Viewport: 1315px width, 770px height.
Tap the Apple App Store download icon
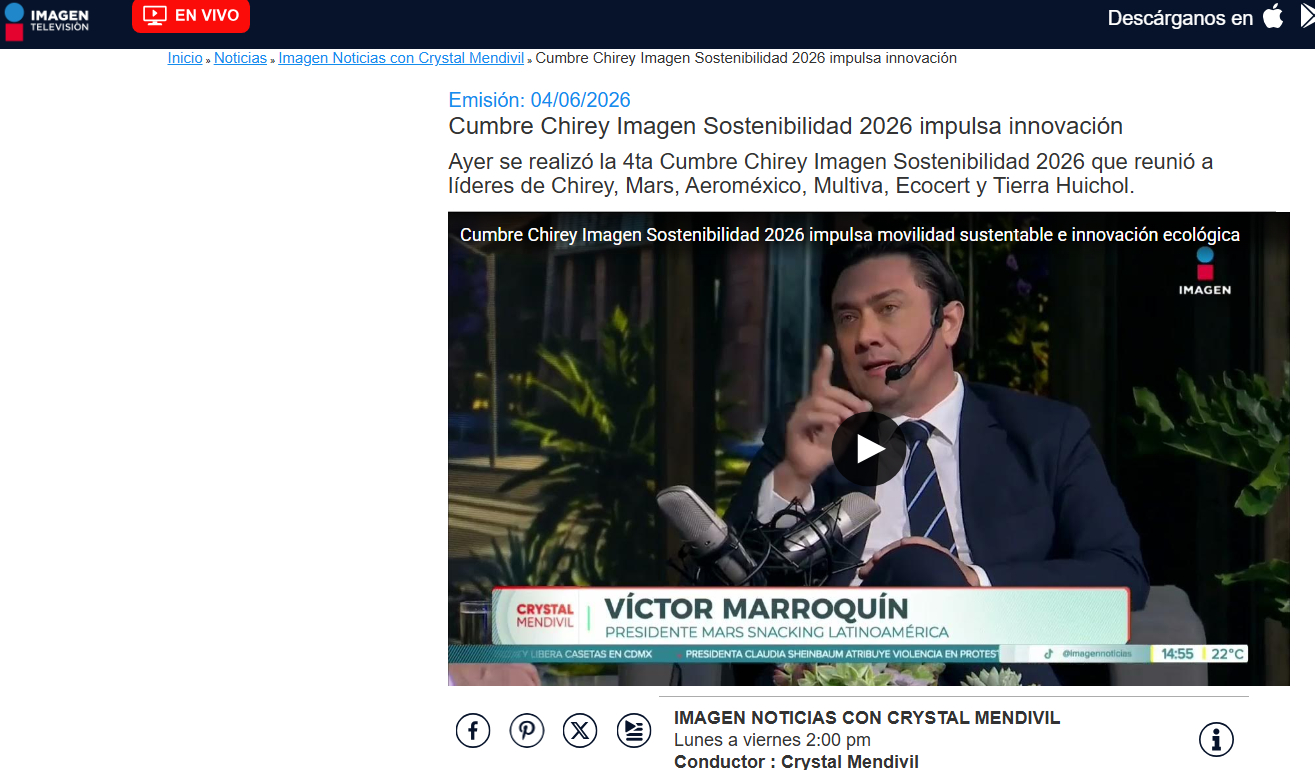(x=1273, y=16)
